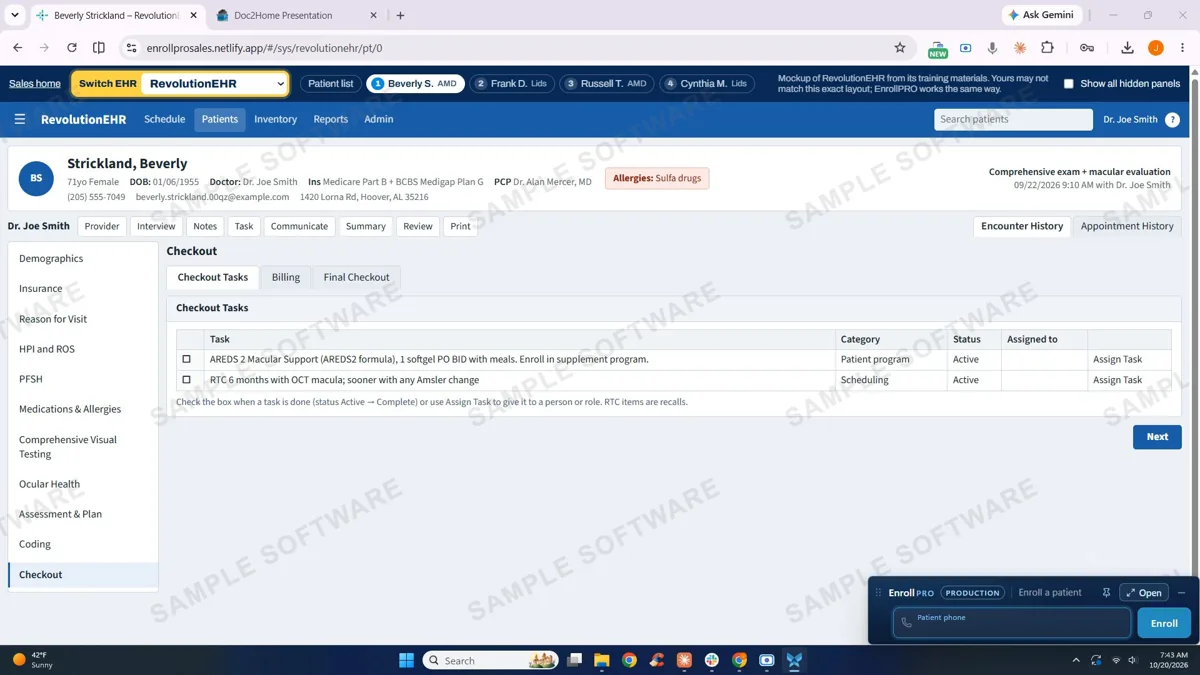Open the Chrome profile avatar J
1200x675 pixels.
[1155, 48]
